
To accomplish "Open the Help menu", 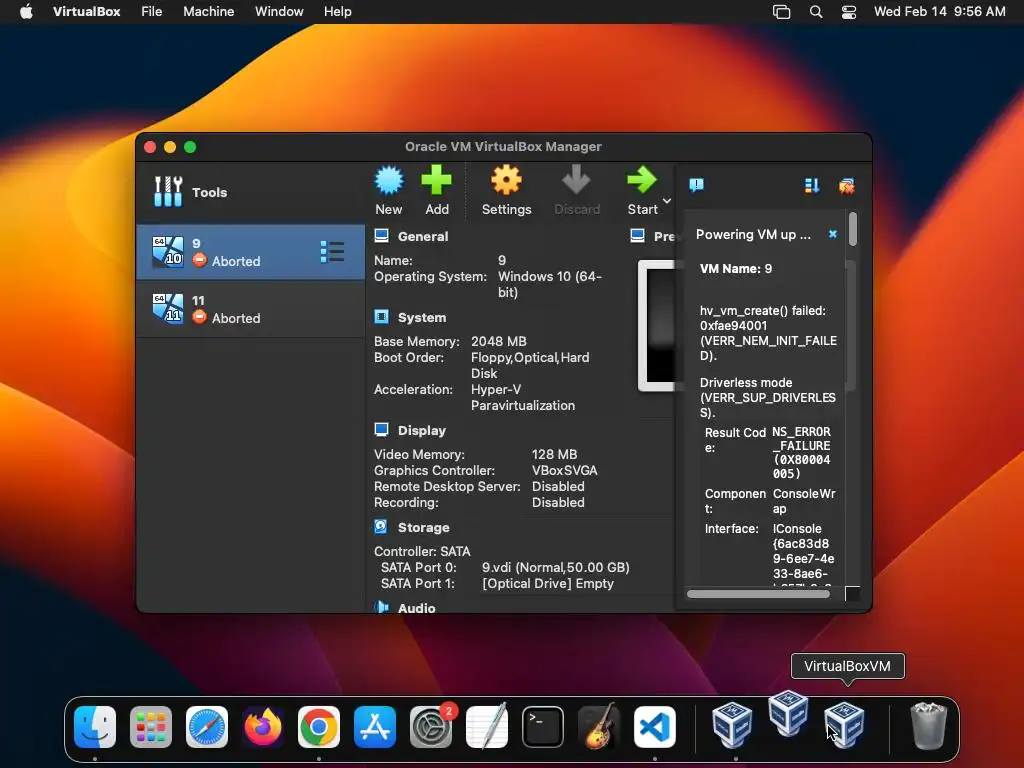I will click(338, 12).
